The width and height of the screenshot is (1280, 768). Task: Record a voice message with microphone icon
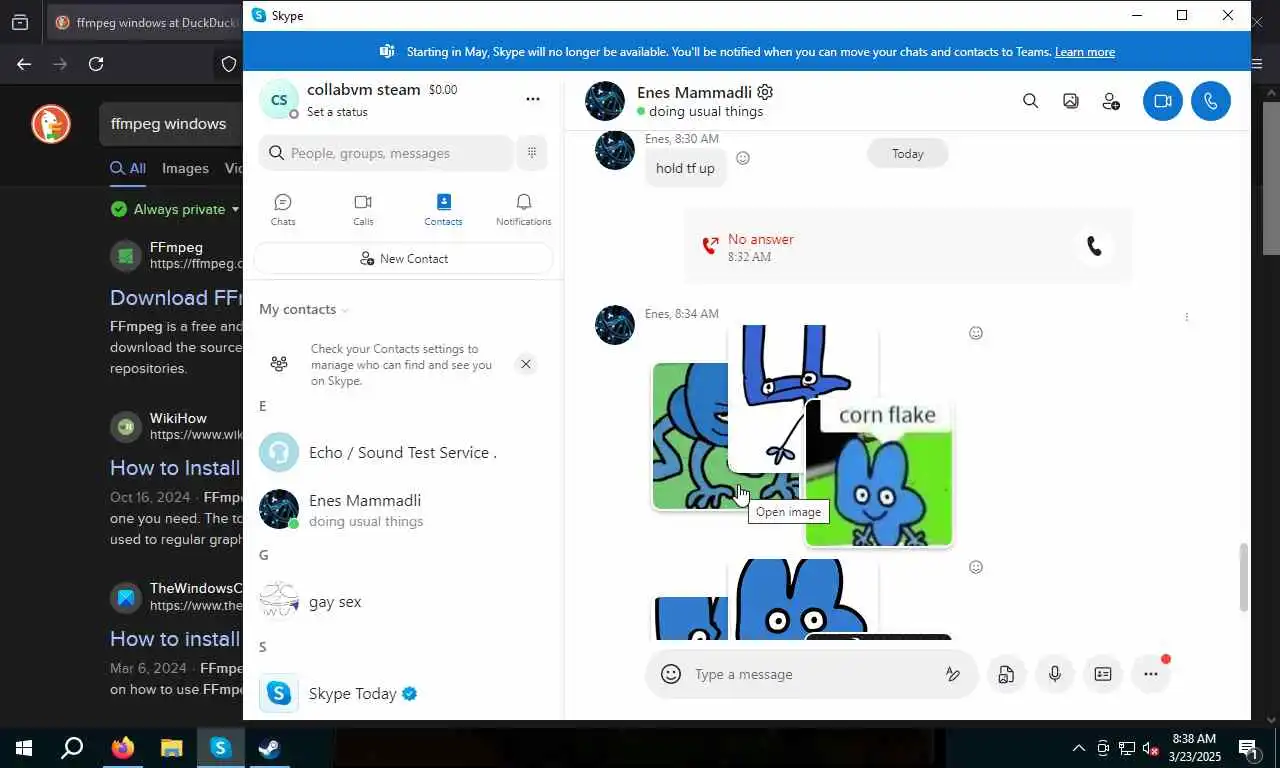pos(1054,674)
